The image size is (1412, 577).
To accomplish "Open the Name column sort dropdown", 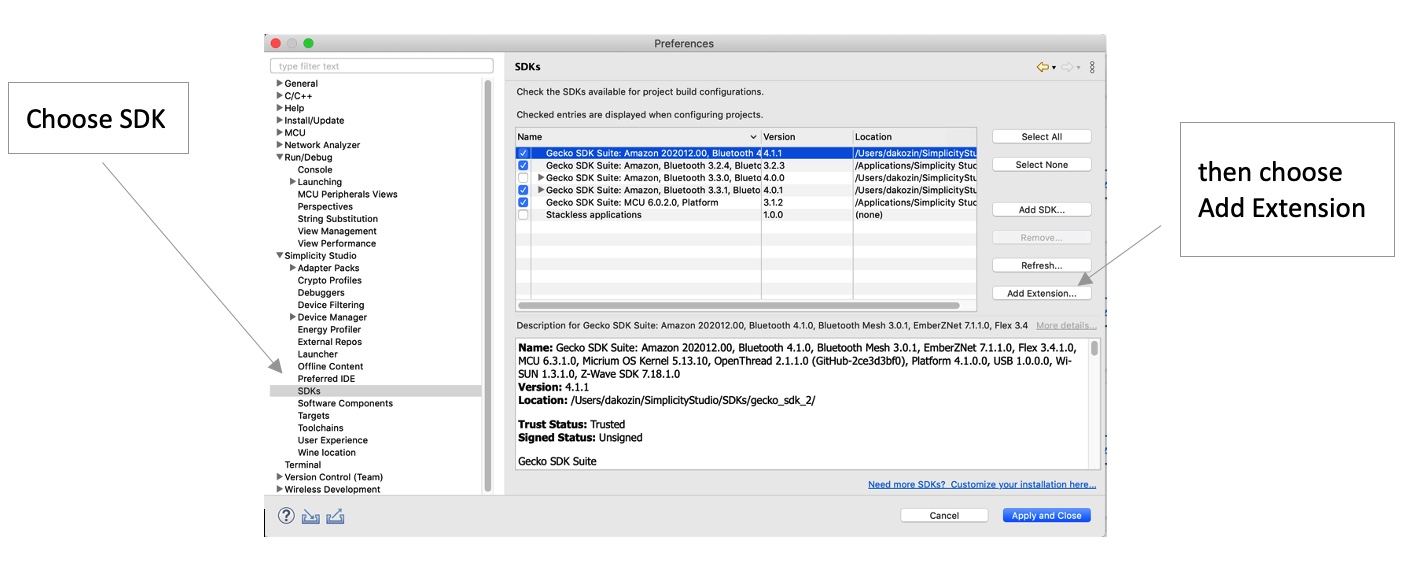I will (753, 137).
